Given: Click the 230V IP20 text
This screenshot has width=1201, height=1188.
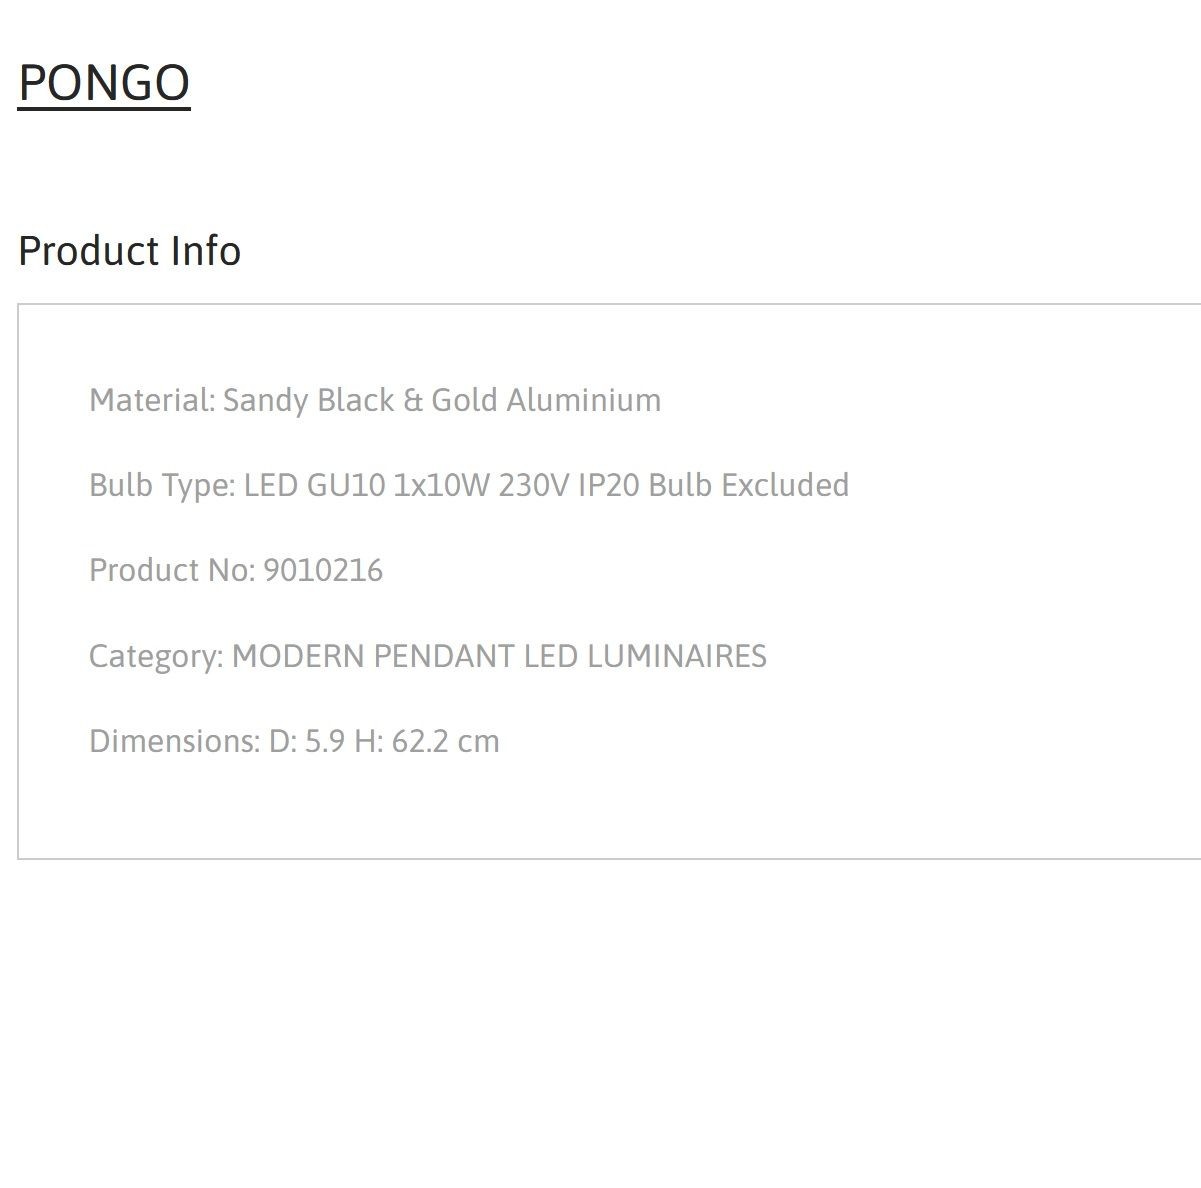Looking at the screenshot, I should click(570, 485).
